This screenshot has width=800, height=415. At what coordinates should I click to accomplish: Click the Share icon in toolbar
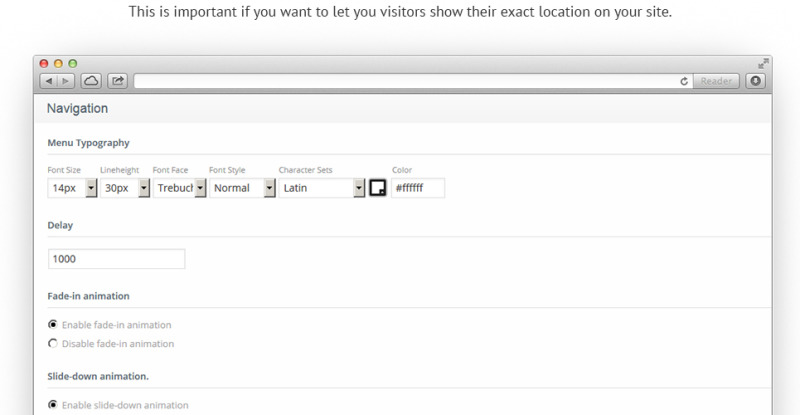(x=117, y=81)
